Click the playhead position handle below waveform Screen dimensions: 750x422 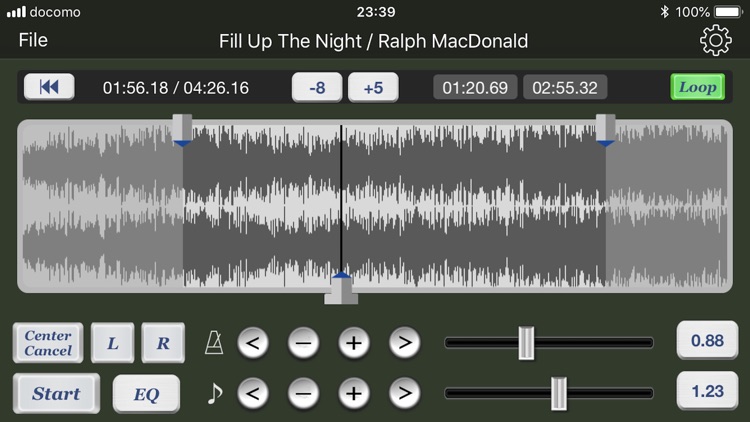click(x=341, y=289)
